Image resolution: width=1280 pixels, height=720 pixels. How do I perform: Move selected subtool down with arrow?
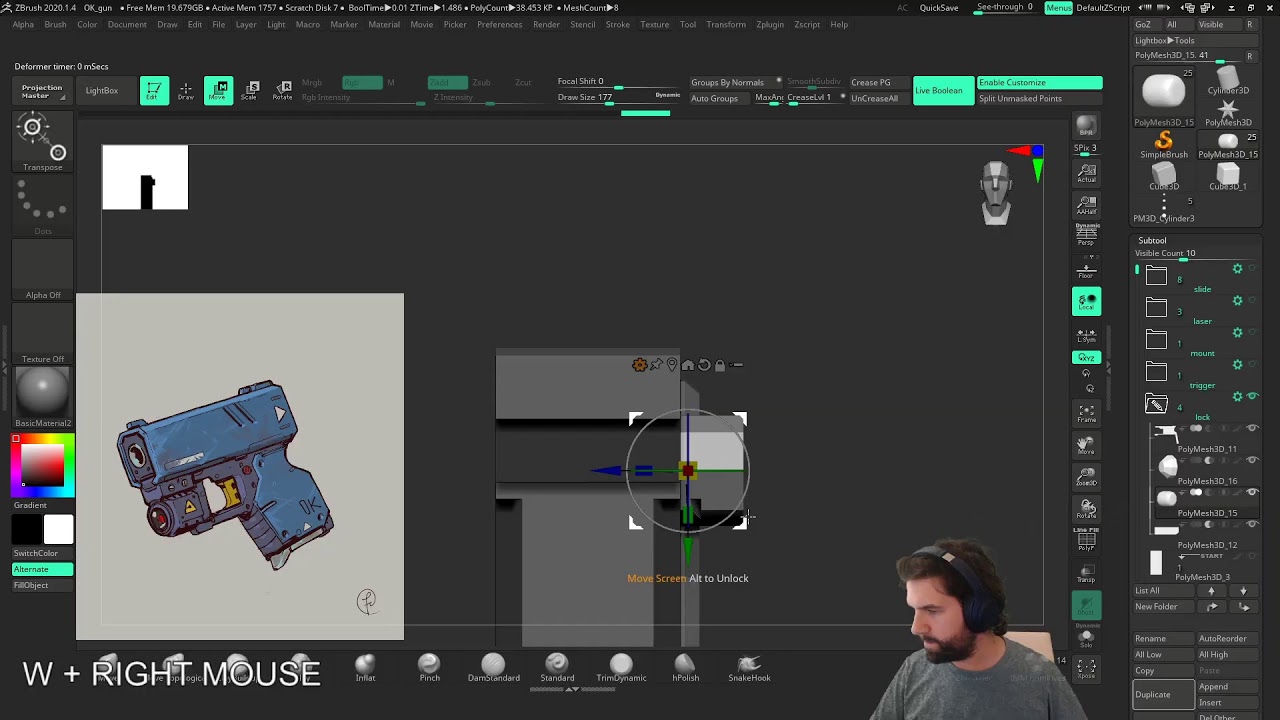coord(1243,591)
